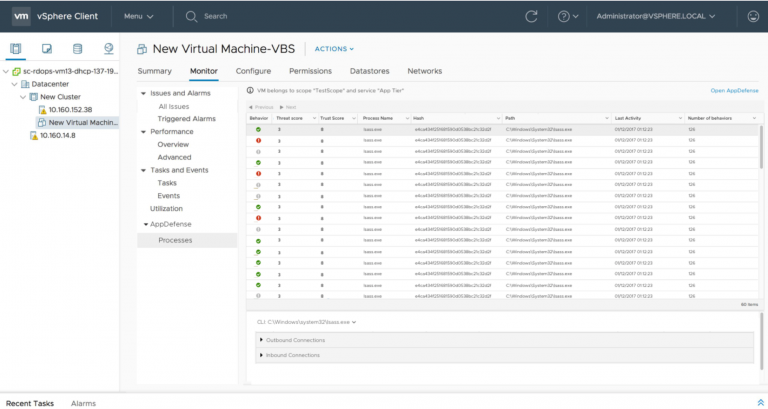
Task: Click the New Cluster icon
Action: 34,97
